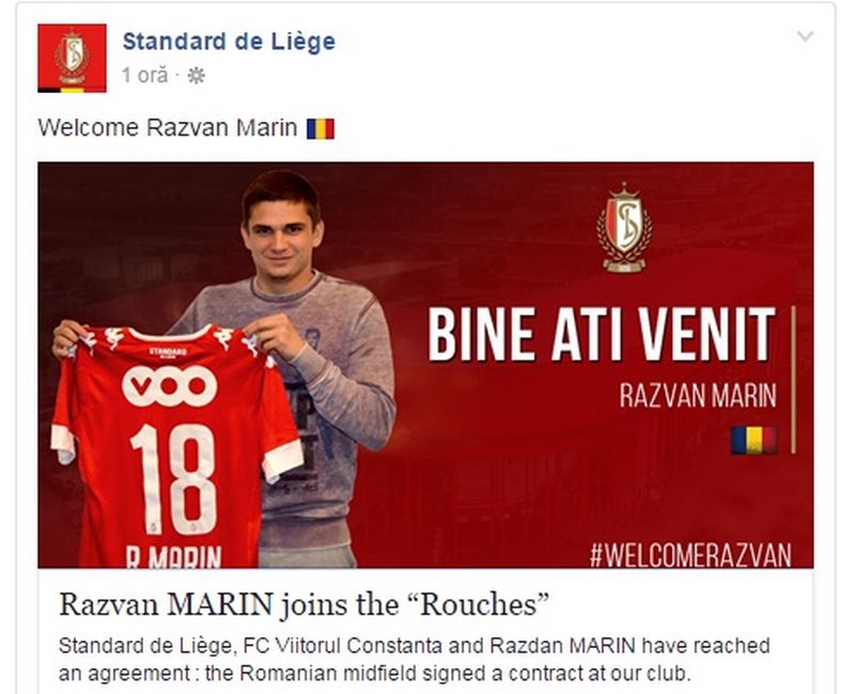Click the 'BINE ATI VENIT' headline in banner

coord(601,334)
